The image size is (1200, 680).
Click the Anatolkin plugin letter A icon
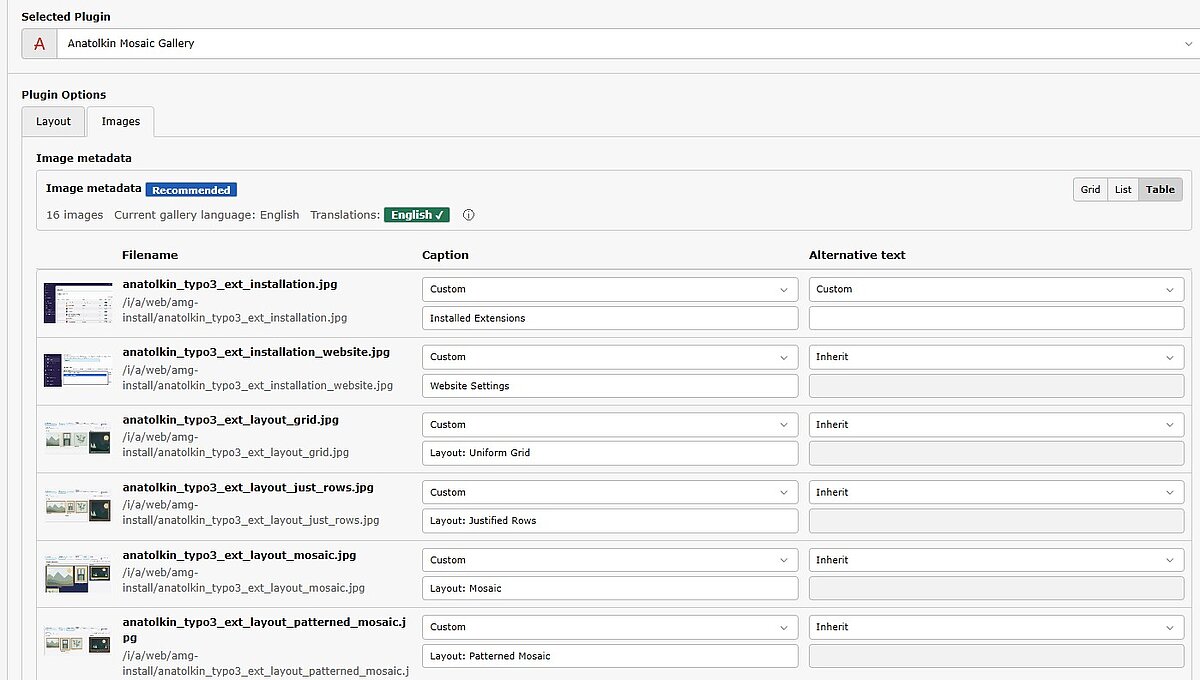(39, 44)
